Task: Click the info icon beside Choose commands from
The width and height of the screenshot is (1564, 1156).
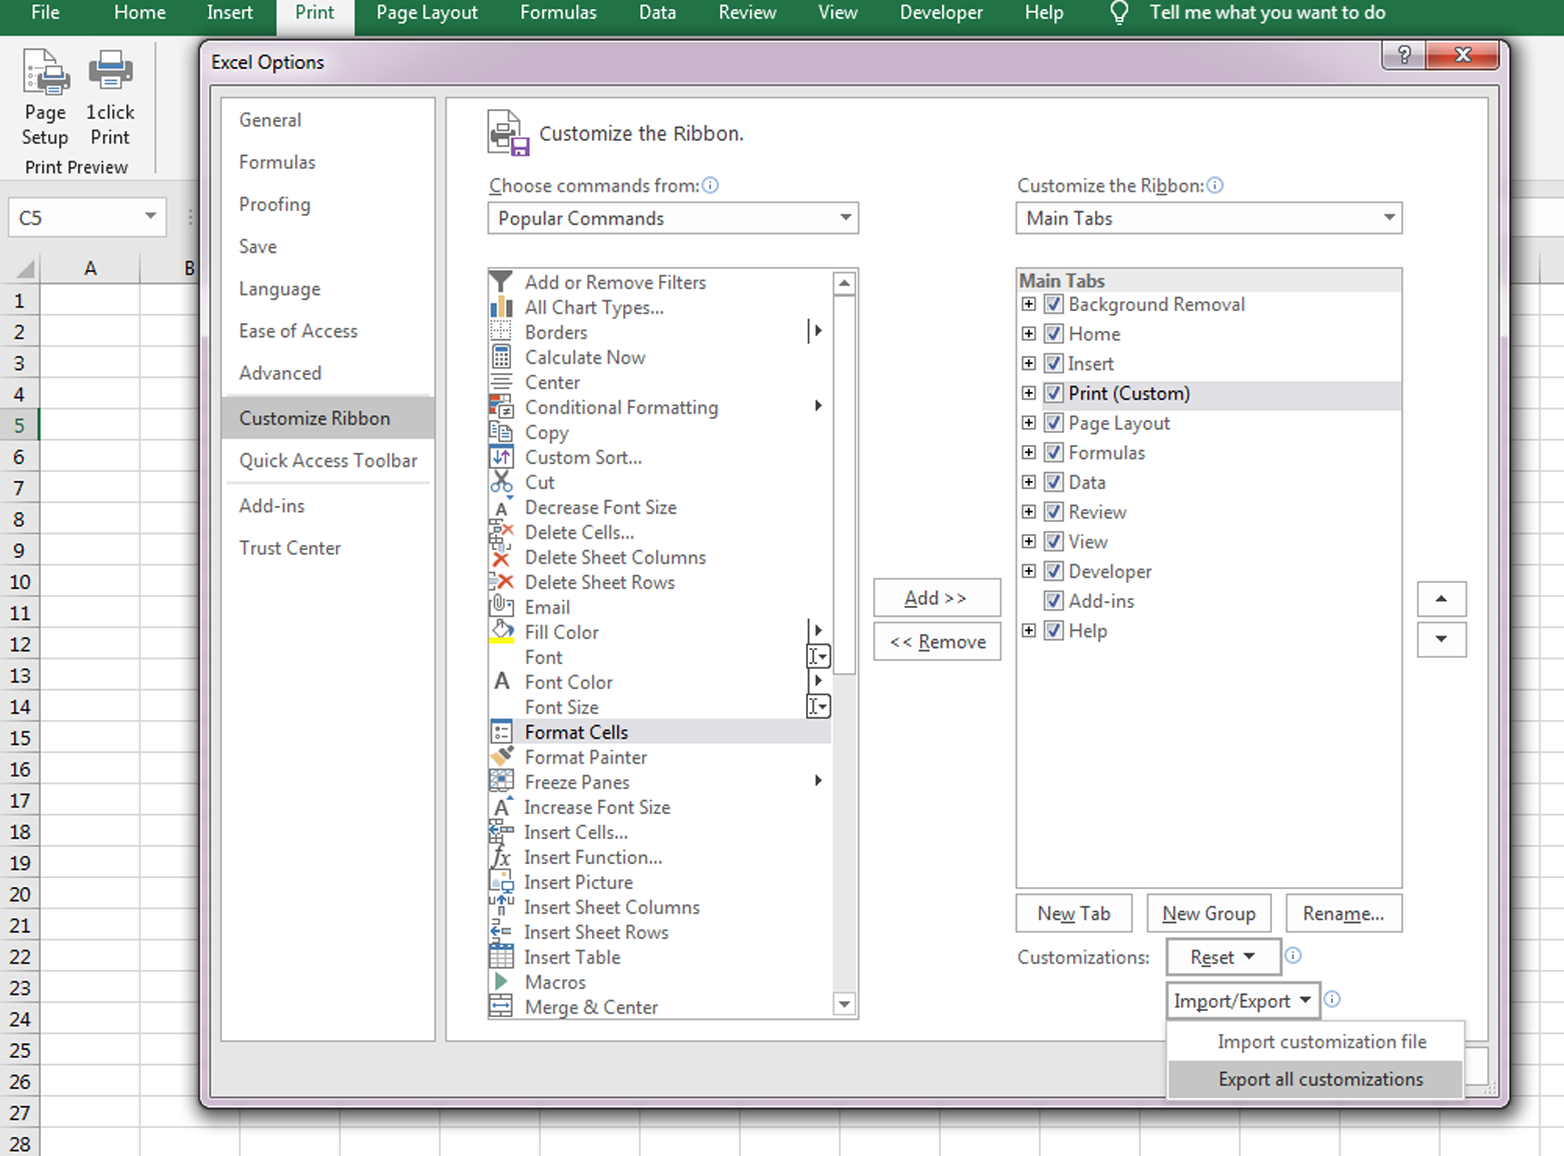Action: [710, 185]
